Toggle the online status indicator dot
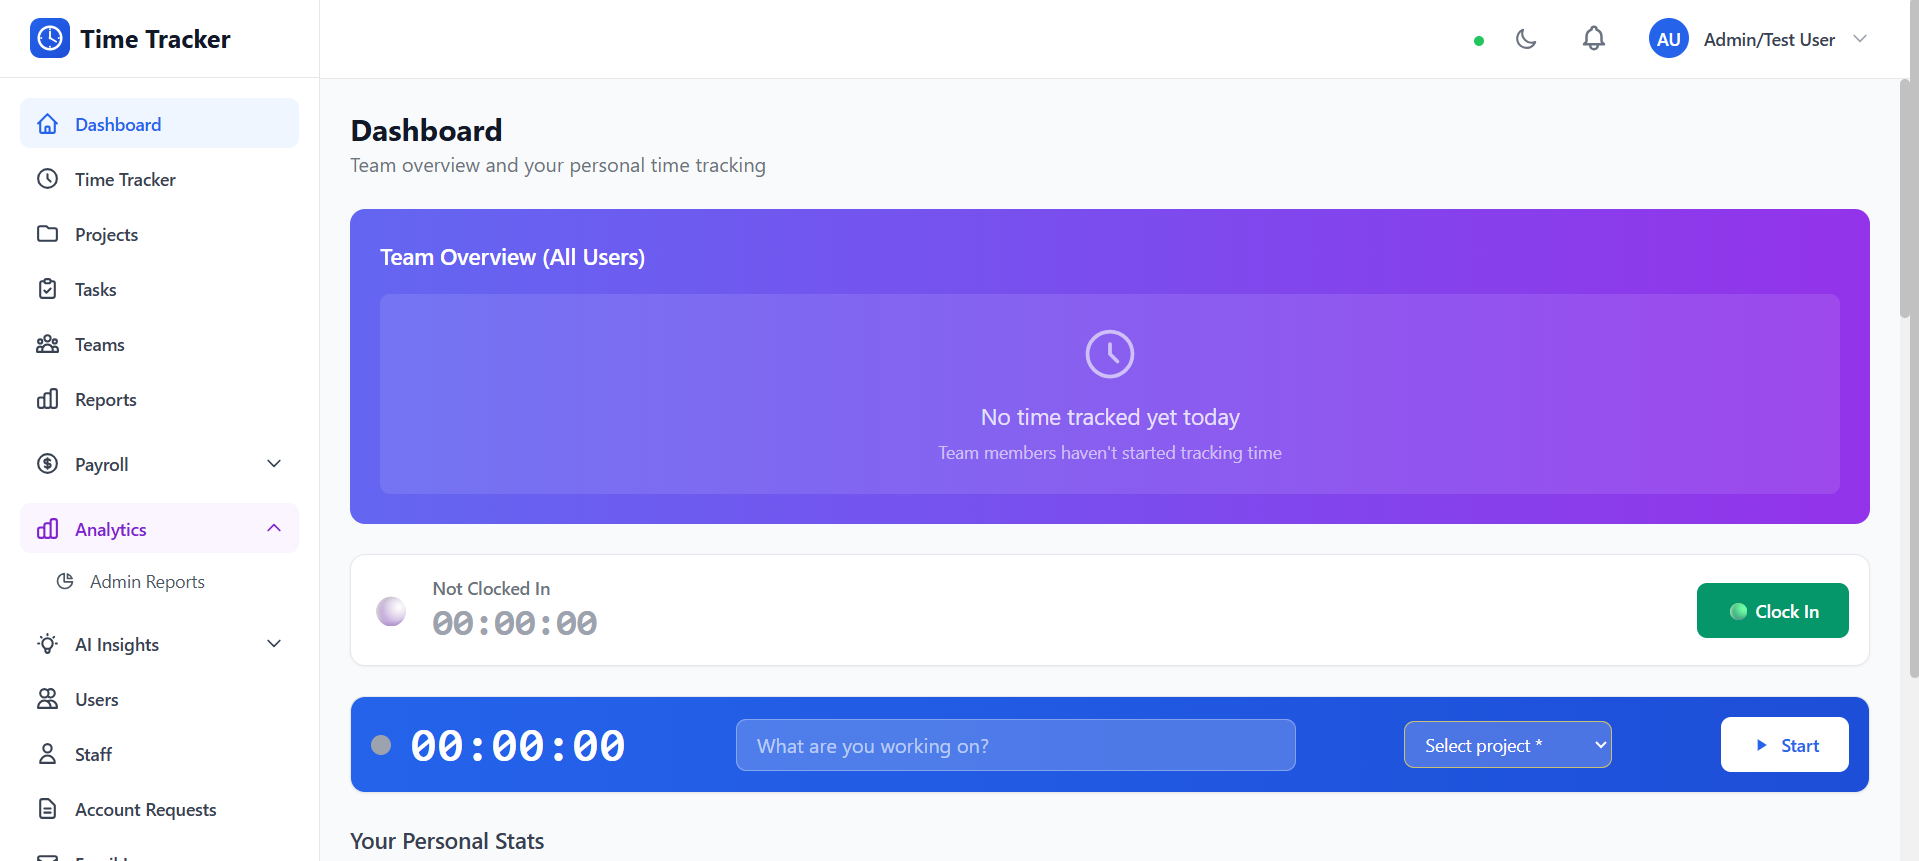This screenshot has width=1919, height=861. tap(1479, 41)
